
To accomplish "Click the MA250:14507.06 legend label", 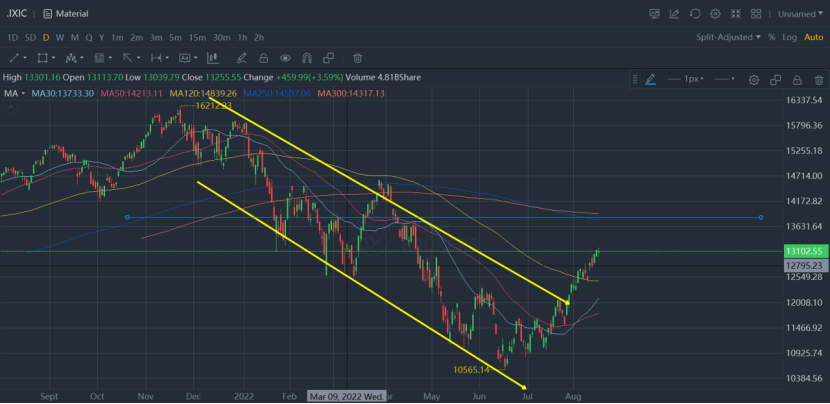I will pos(277,93).
